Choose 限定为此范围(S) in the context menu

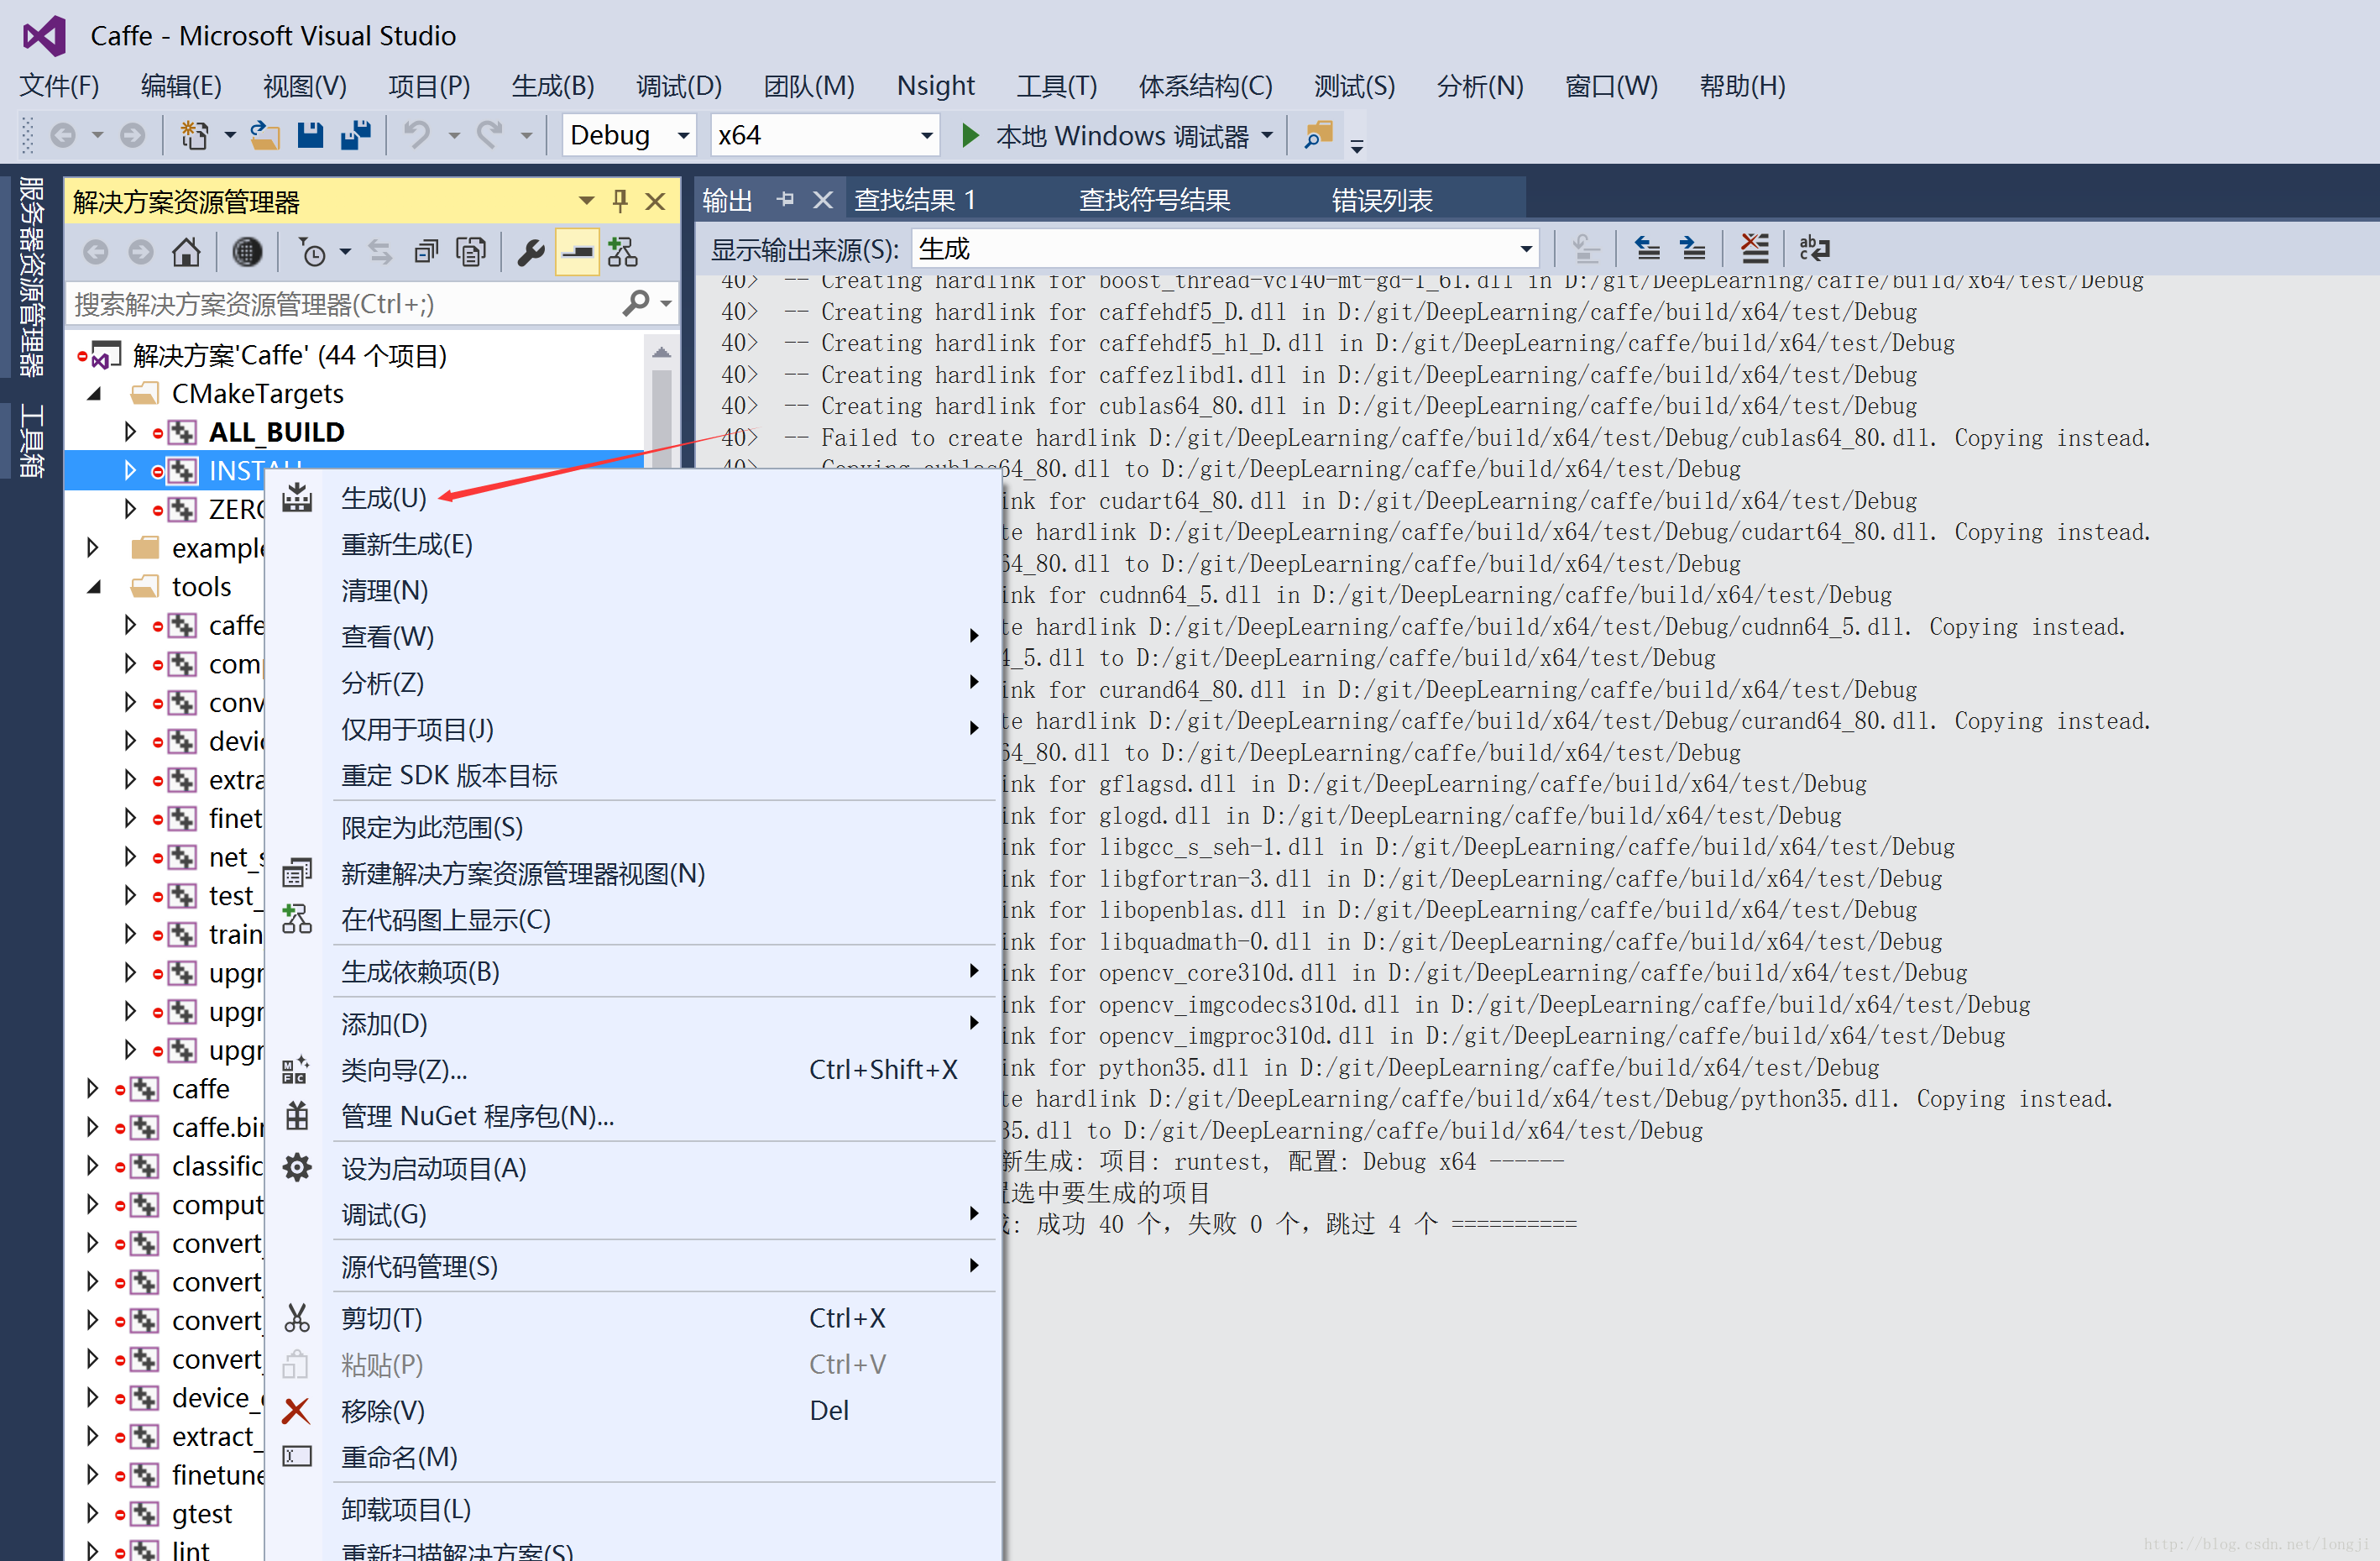pos(432,828)
